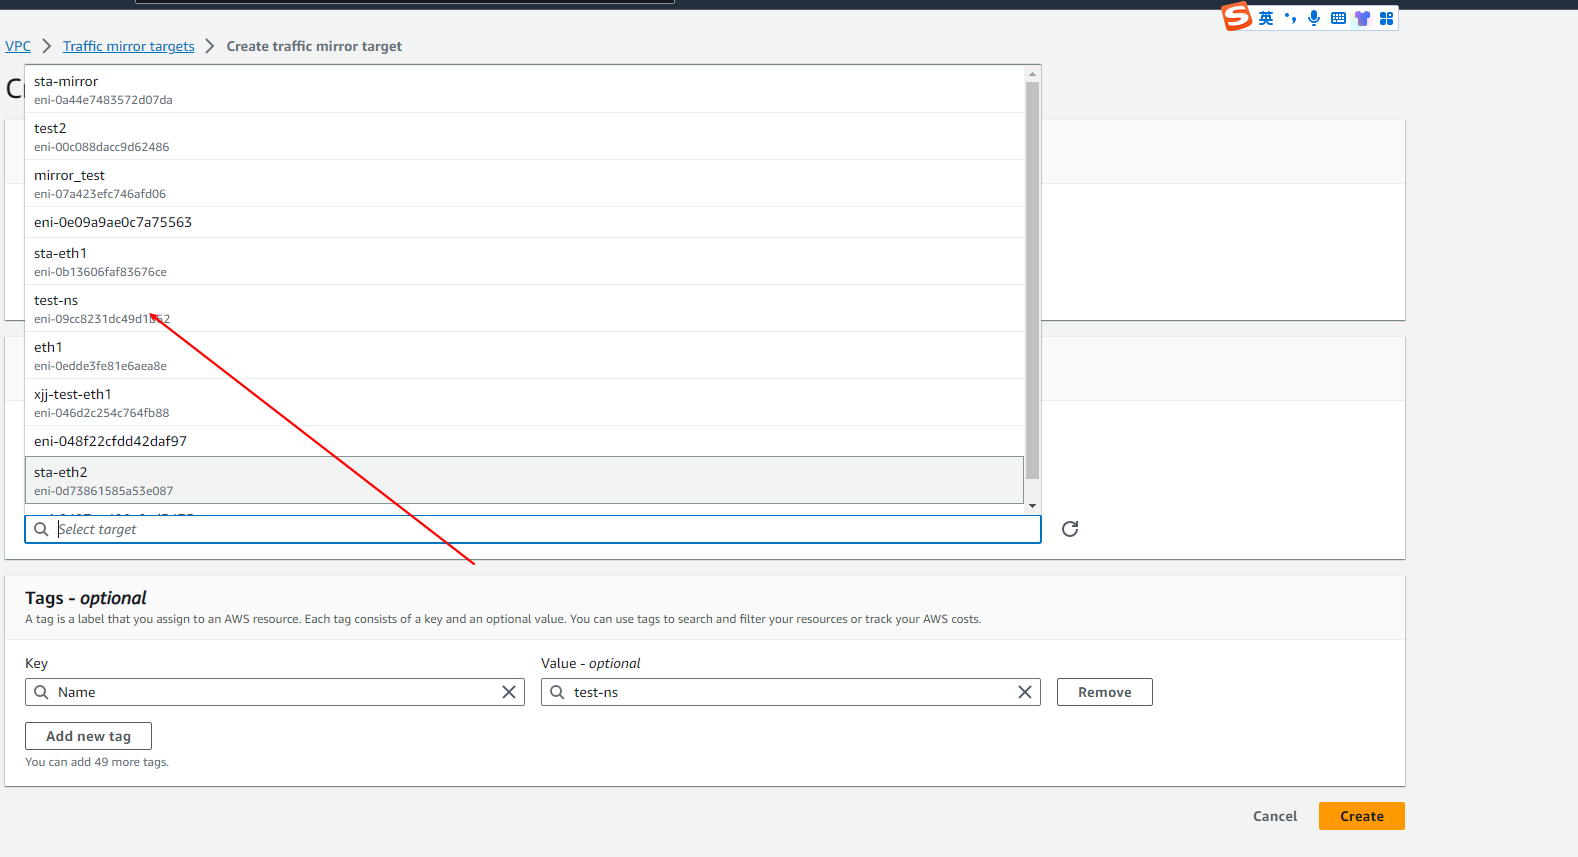Image resolution: width=1578 pixels, height=857 pixels.
Task: Click the tag Value field containing test-ns
Action: point(791,692)
